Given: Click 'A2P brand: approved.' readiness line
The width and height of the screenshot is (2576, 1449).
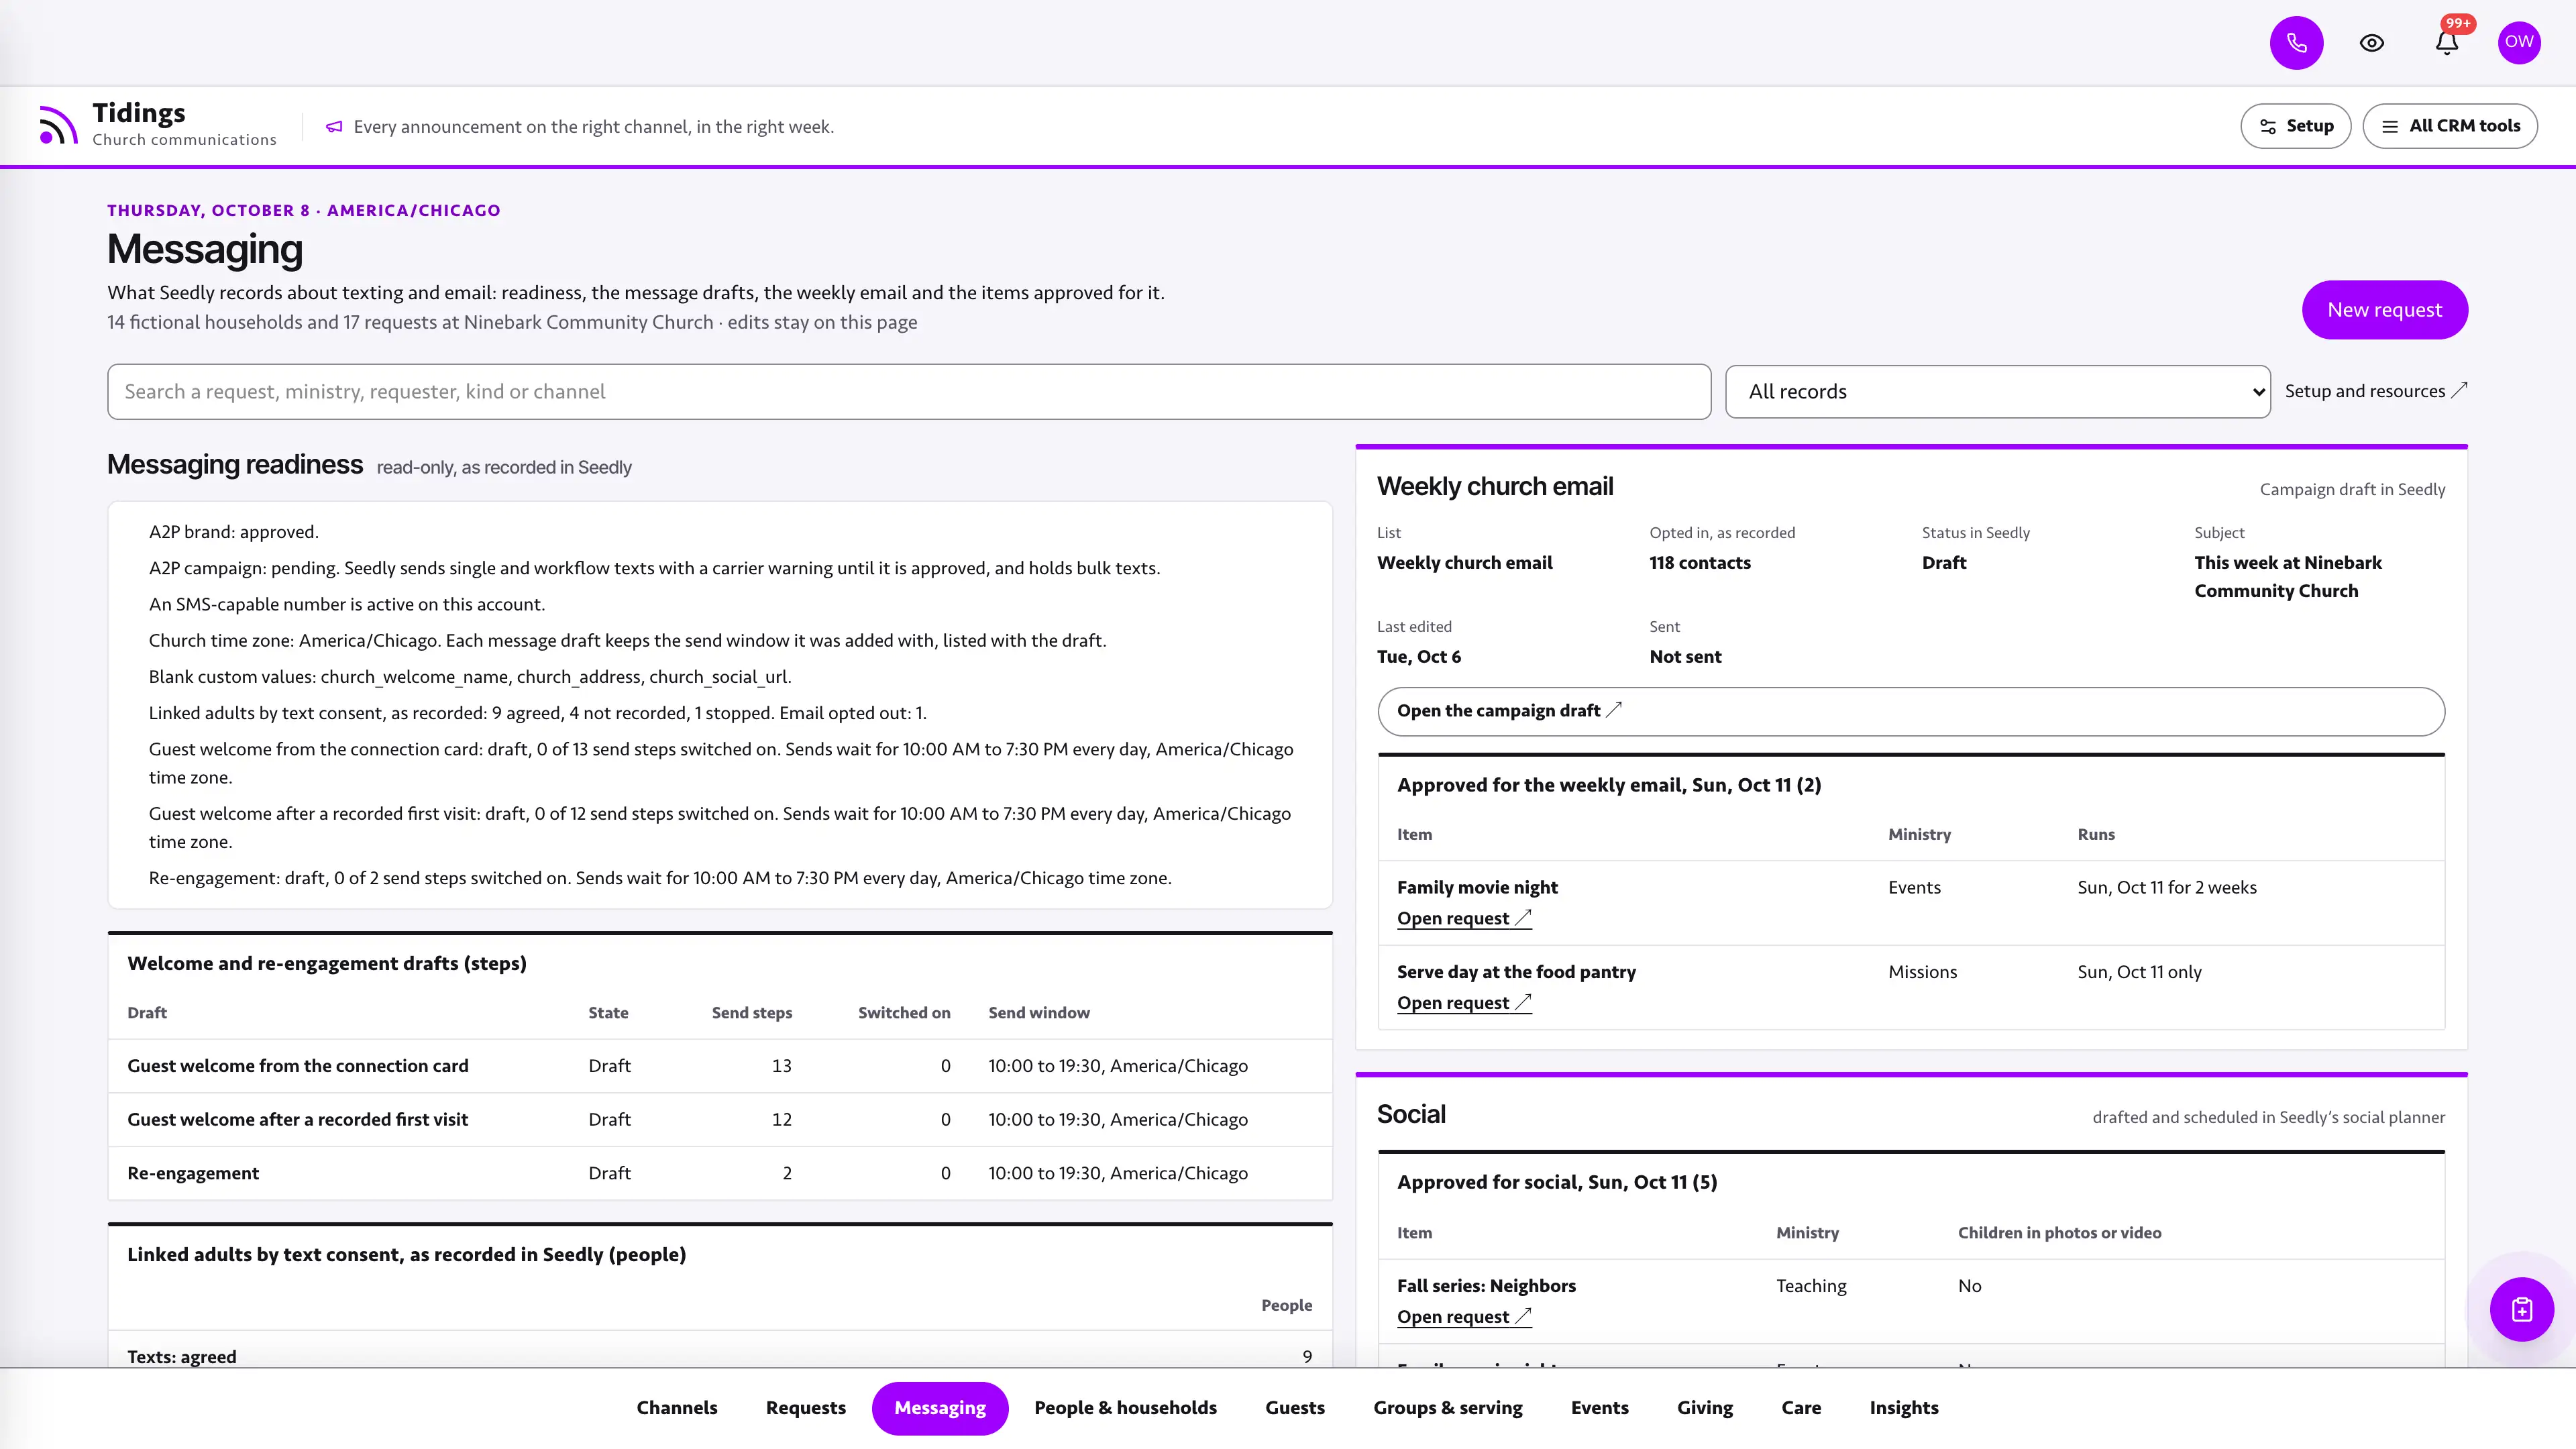Looking at the screenshot, I should [x=233, y=532].
